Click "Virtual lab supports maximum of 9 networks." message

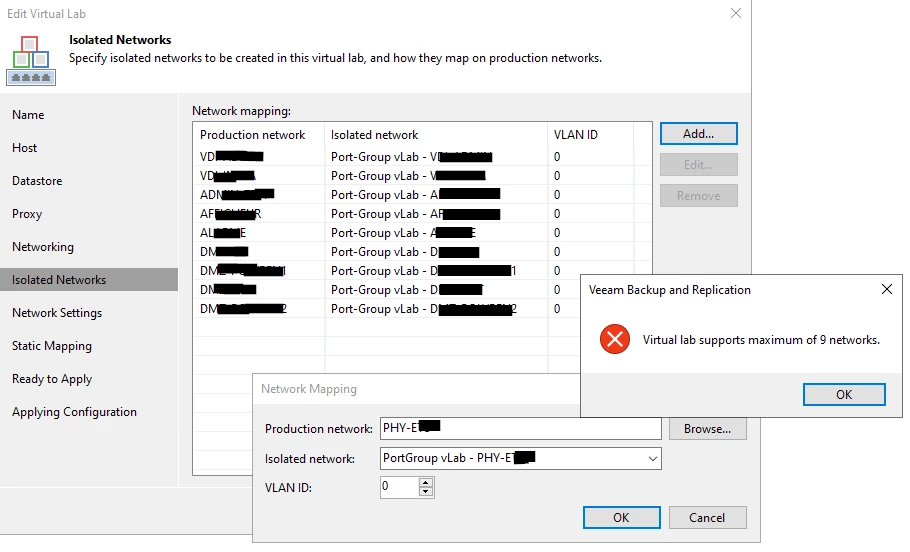click(761, 340)
